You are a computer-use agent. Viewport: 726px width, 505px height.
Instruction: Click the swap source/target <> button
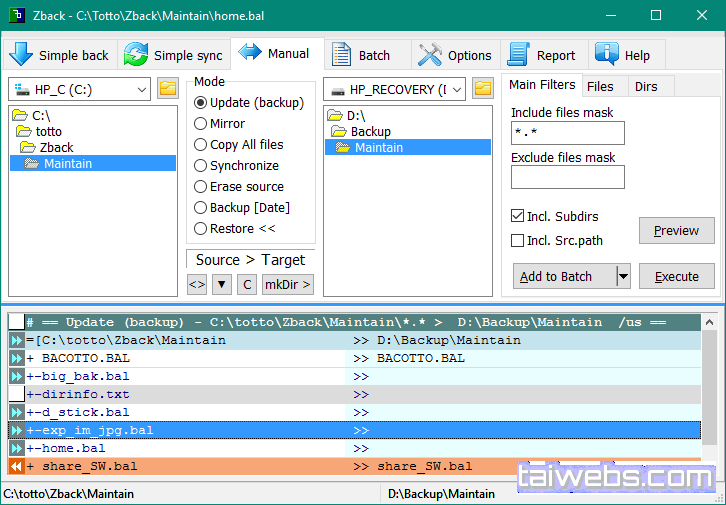pos(197,284)
